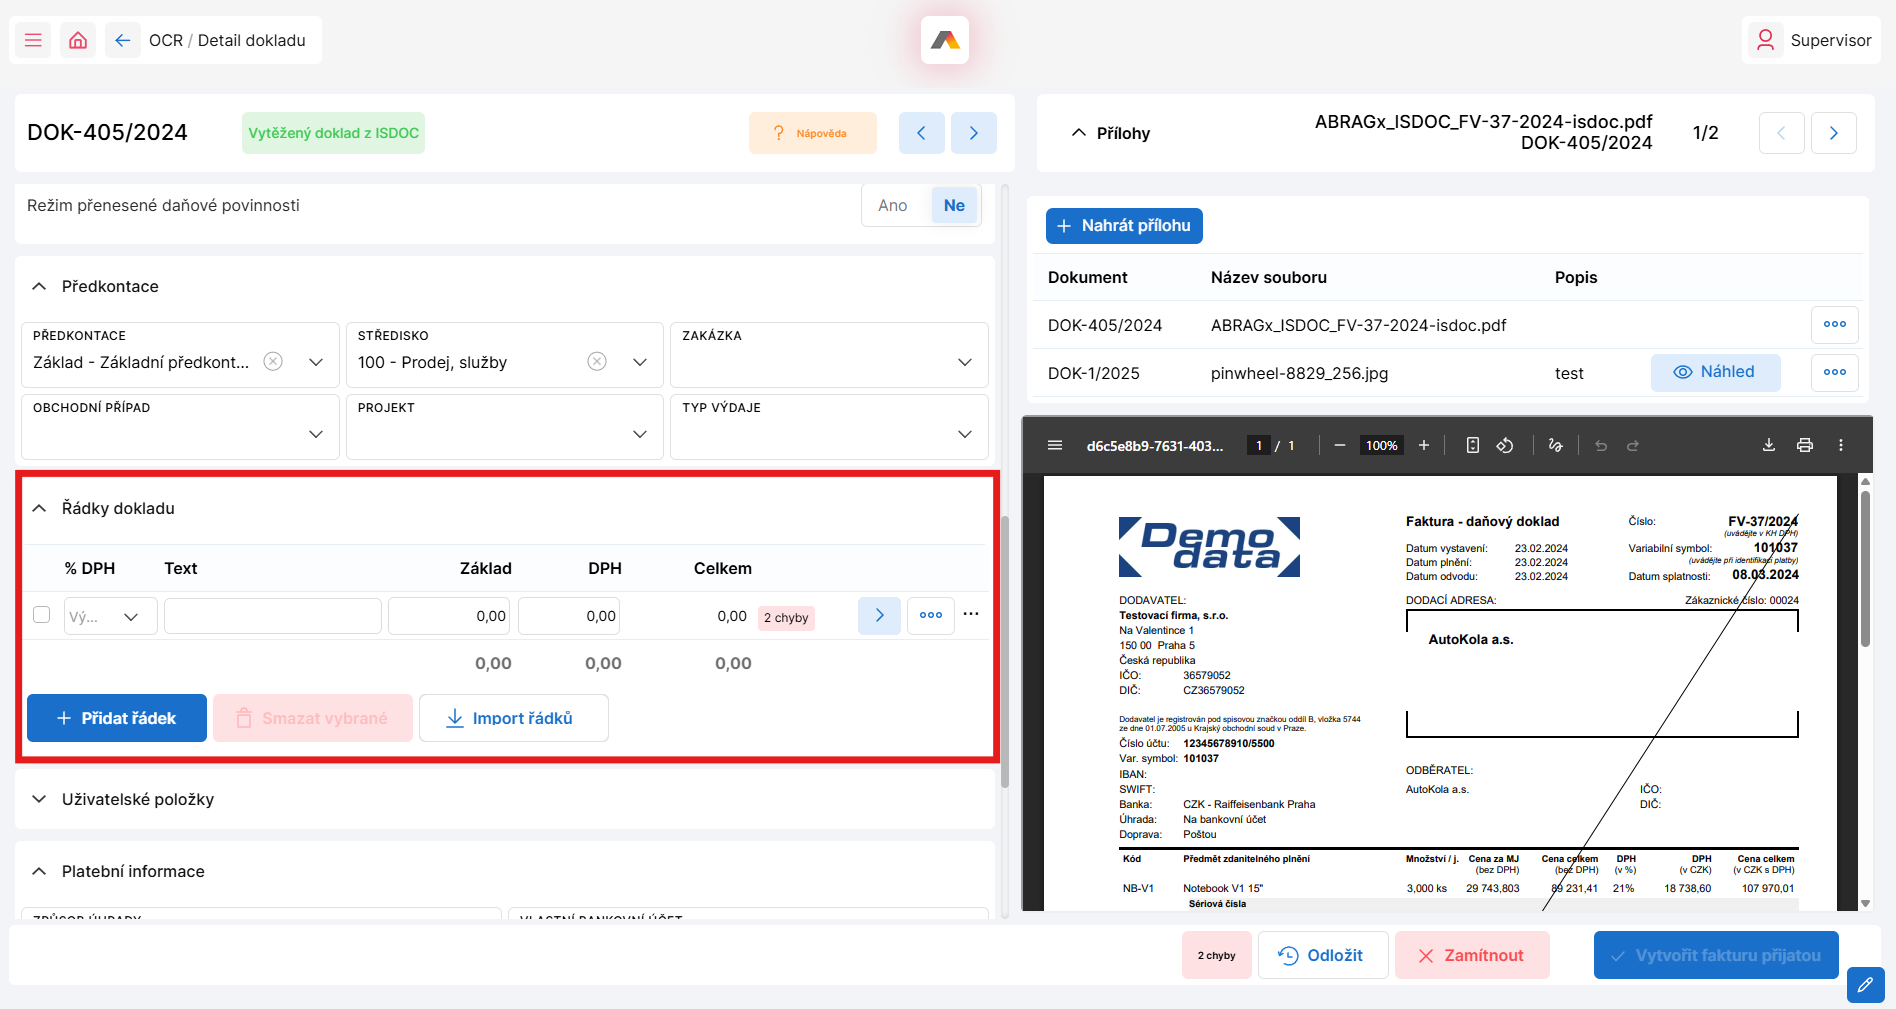Open the three-dot overflow menu of the document row
Viewport: 1896px width, 1009px height.
971,614
